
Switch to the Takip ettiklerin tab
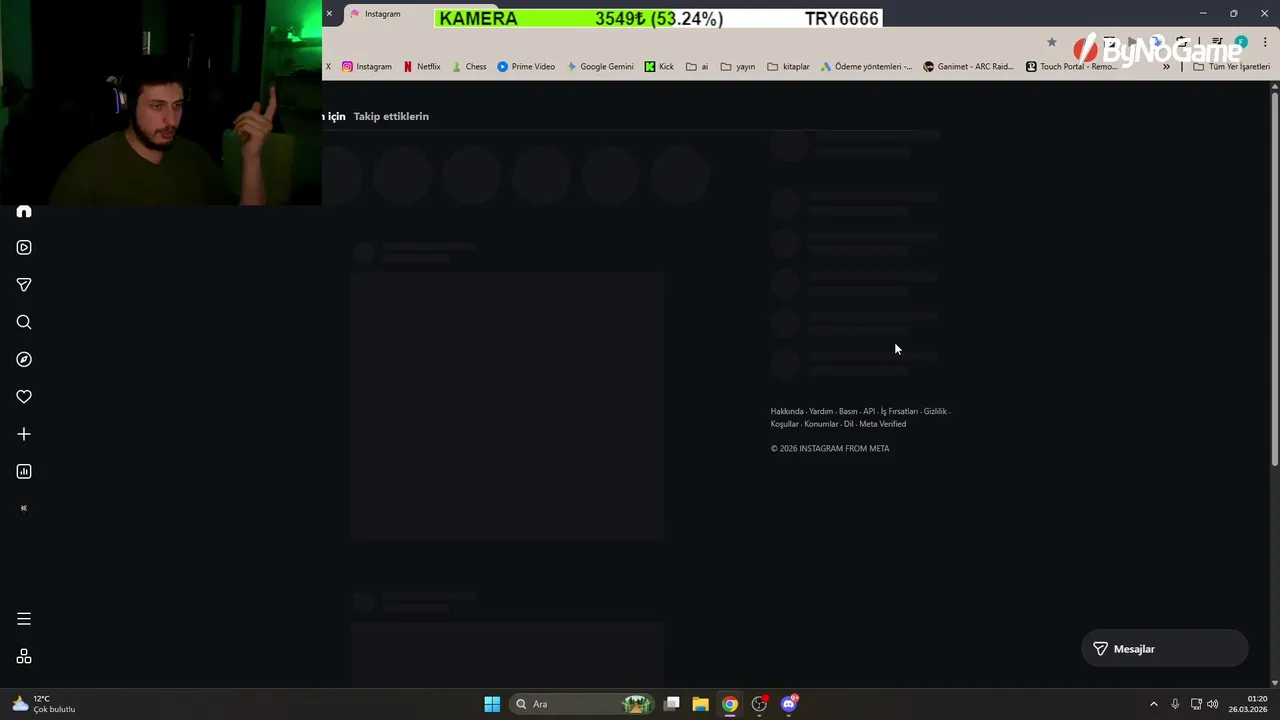[391, 116]
